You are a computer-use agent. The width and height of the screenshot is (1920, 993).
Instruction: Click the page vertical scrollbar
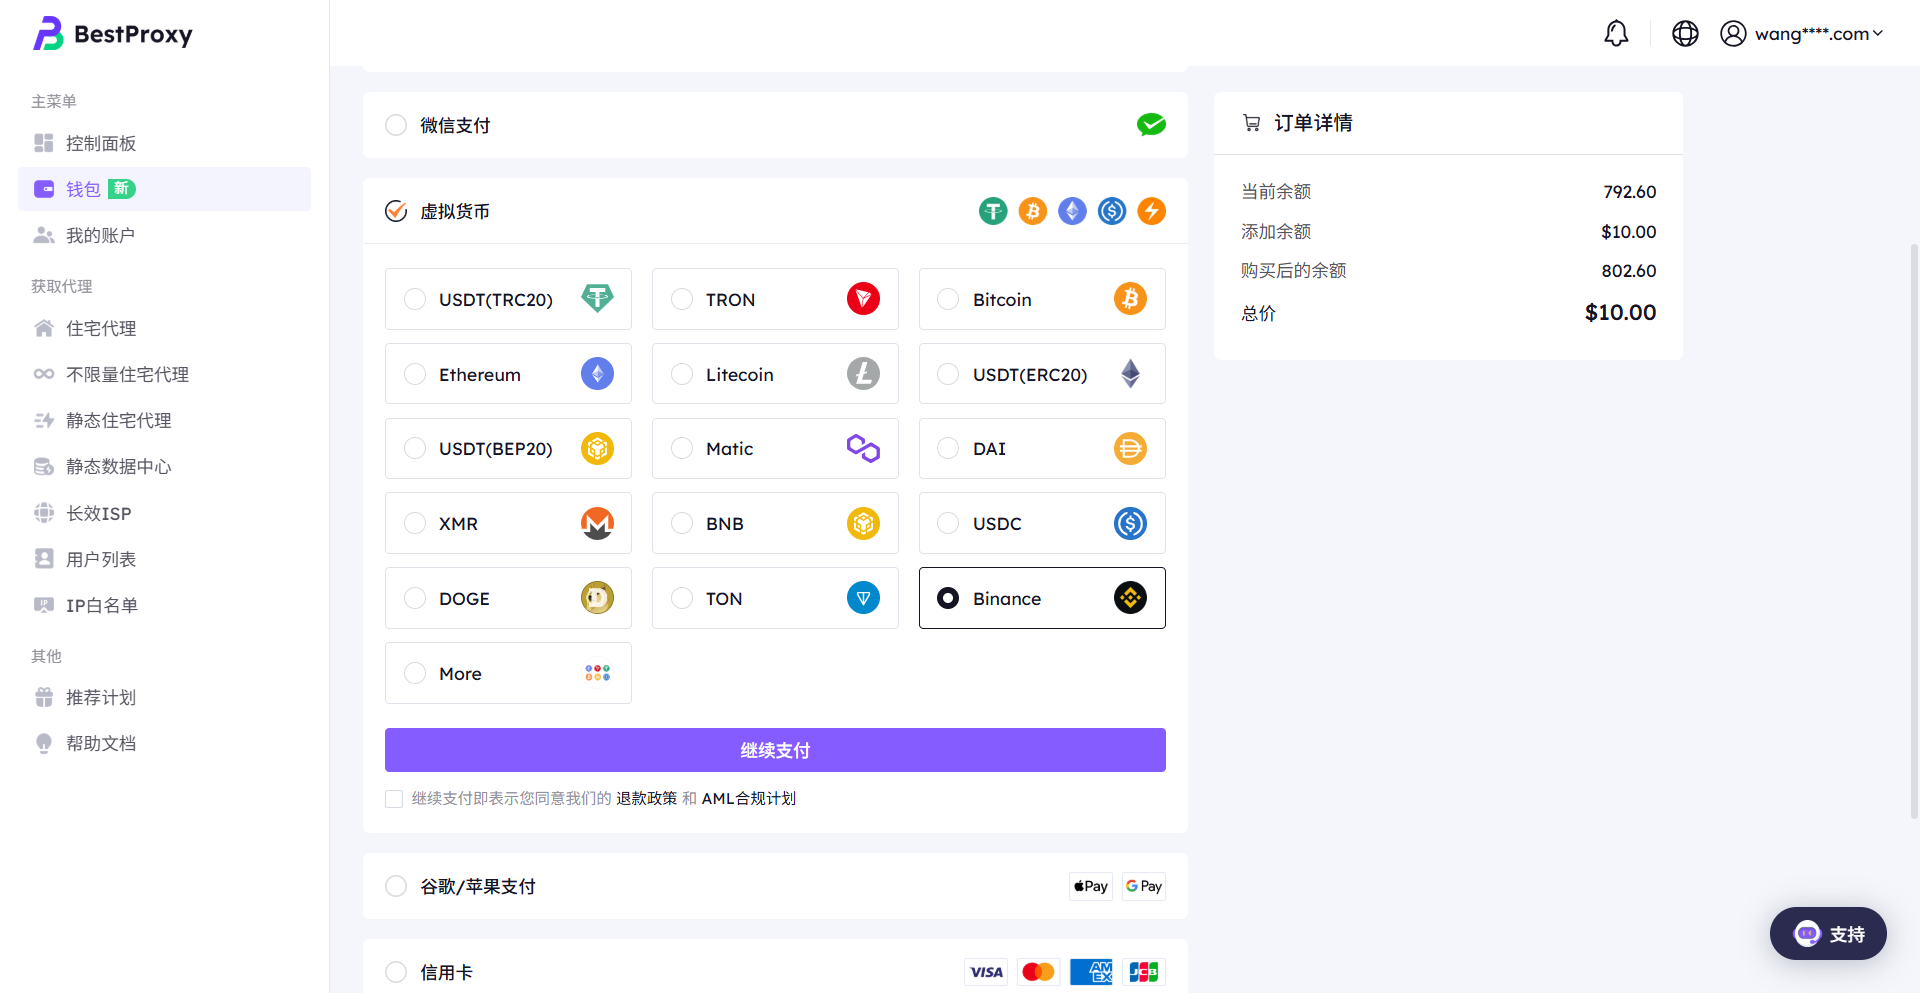(1914, 530)
